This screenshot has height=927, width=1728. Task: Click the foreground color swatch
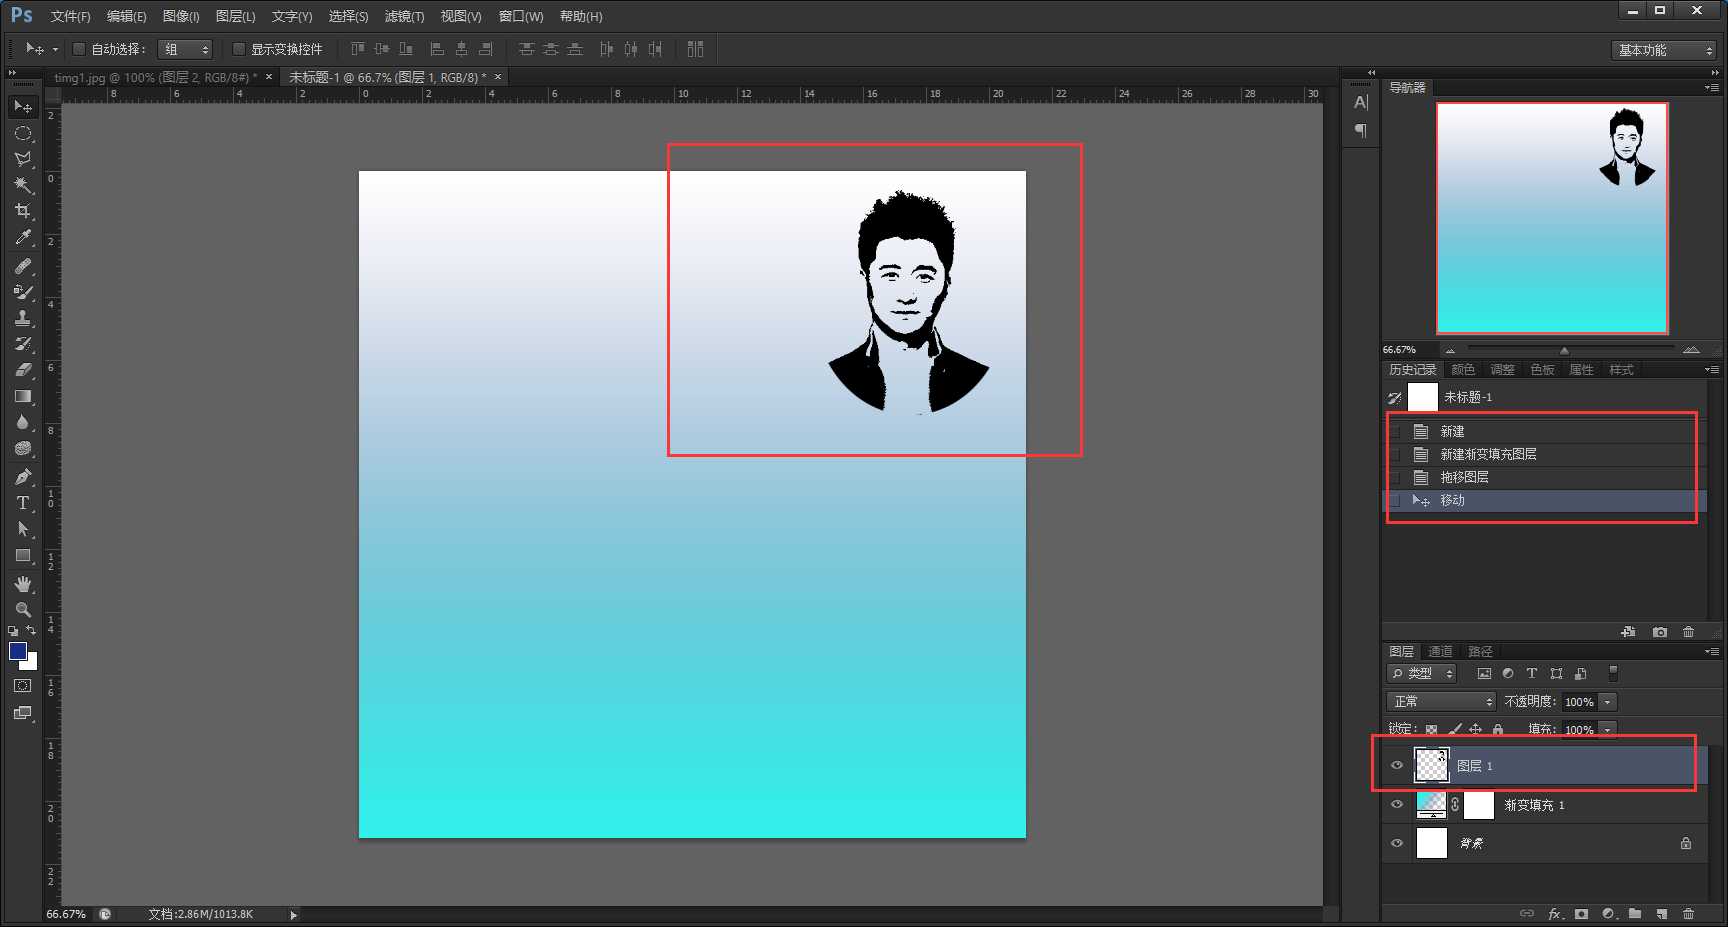click(x=17, y=651)
